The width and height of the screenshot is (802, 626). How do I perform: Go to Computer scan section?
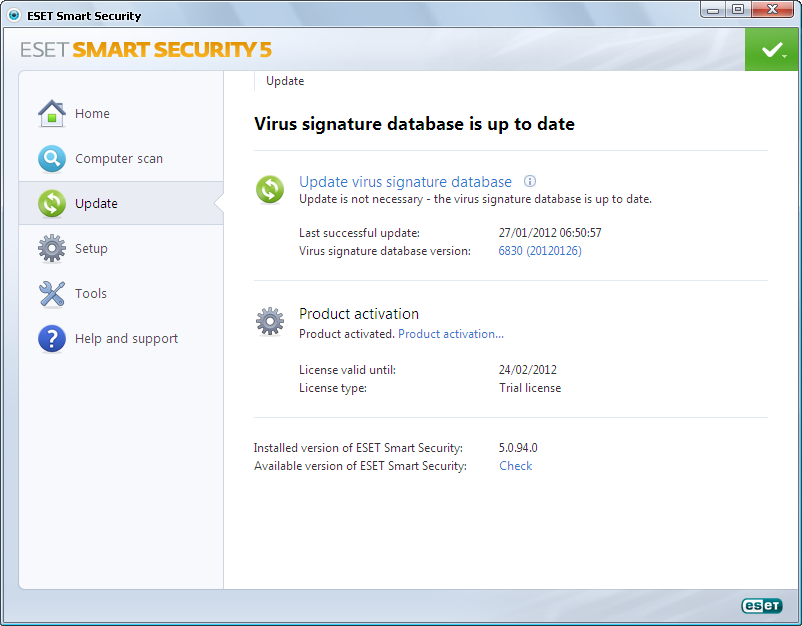point(118,159)
